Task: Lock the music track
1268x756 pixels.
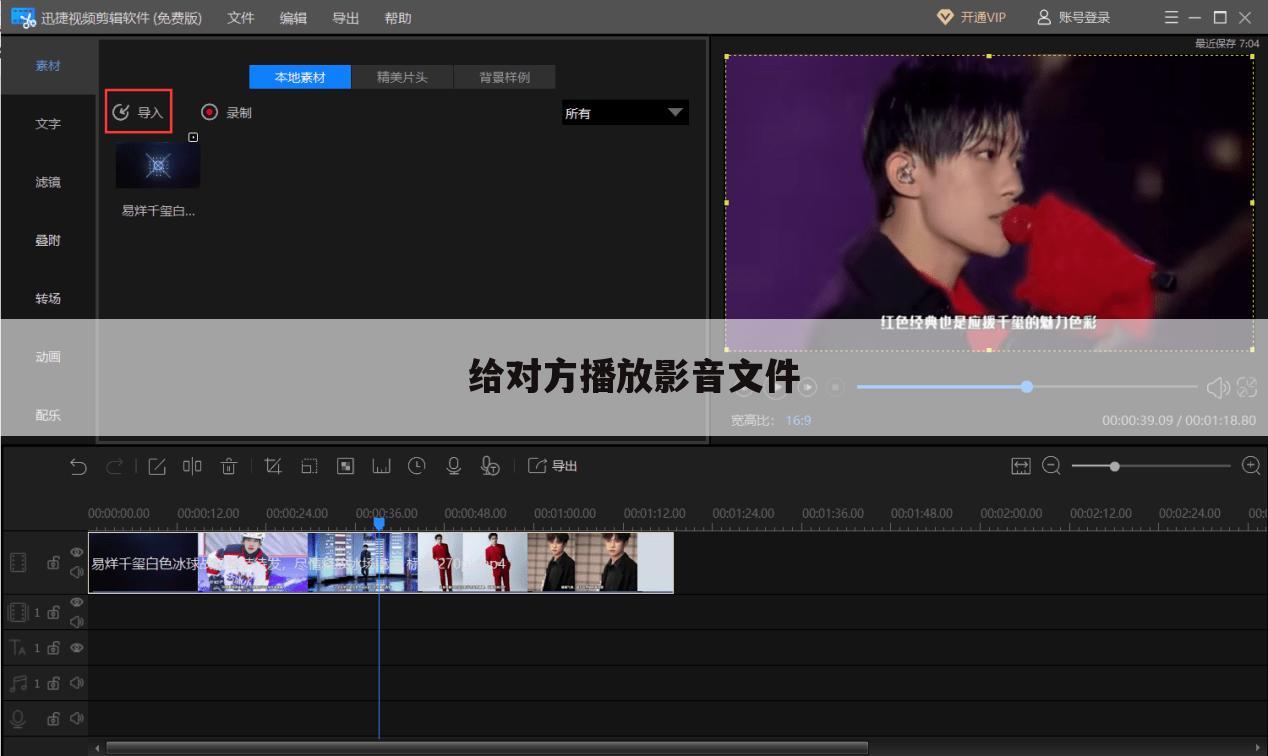Action: point(53,684)
